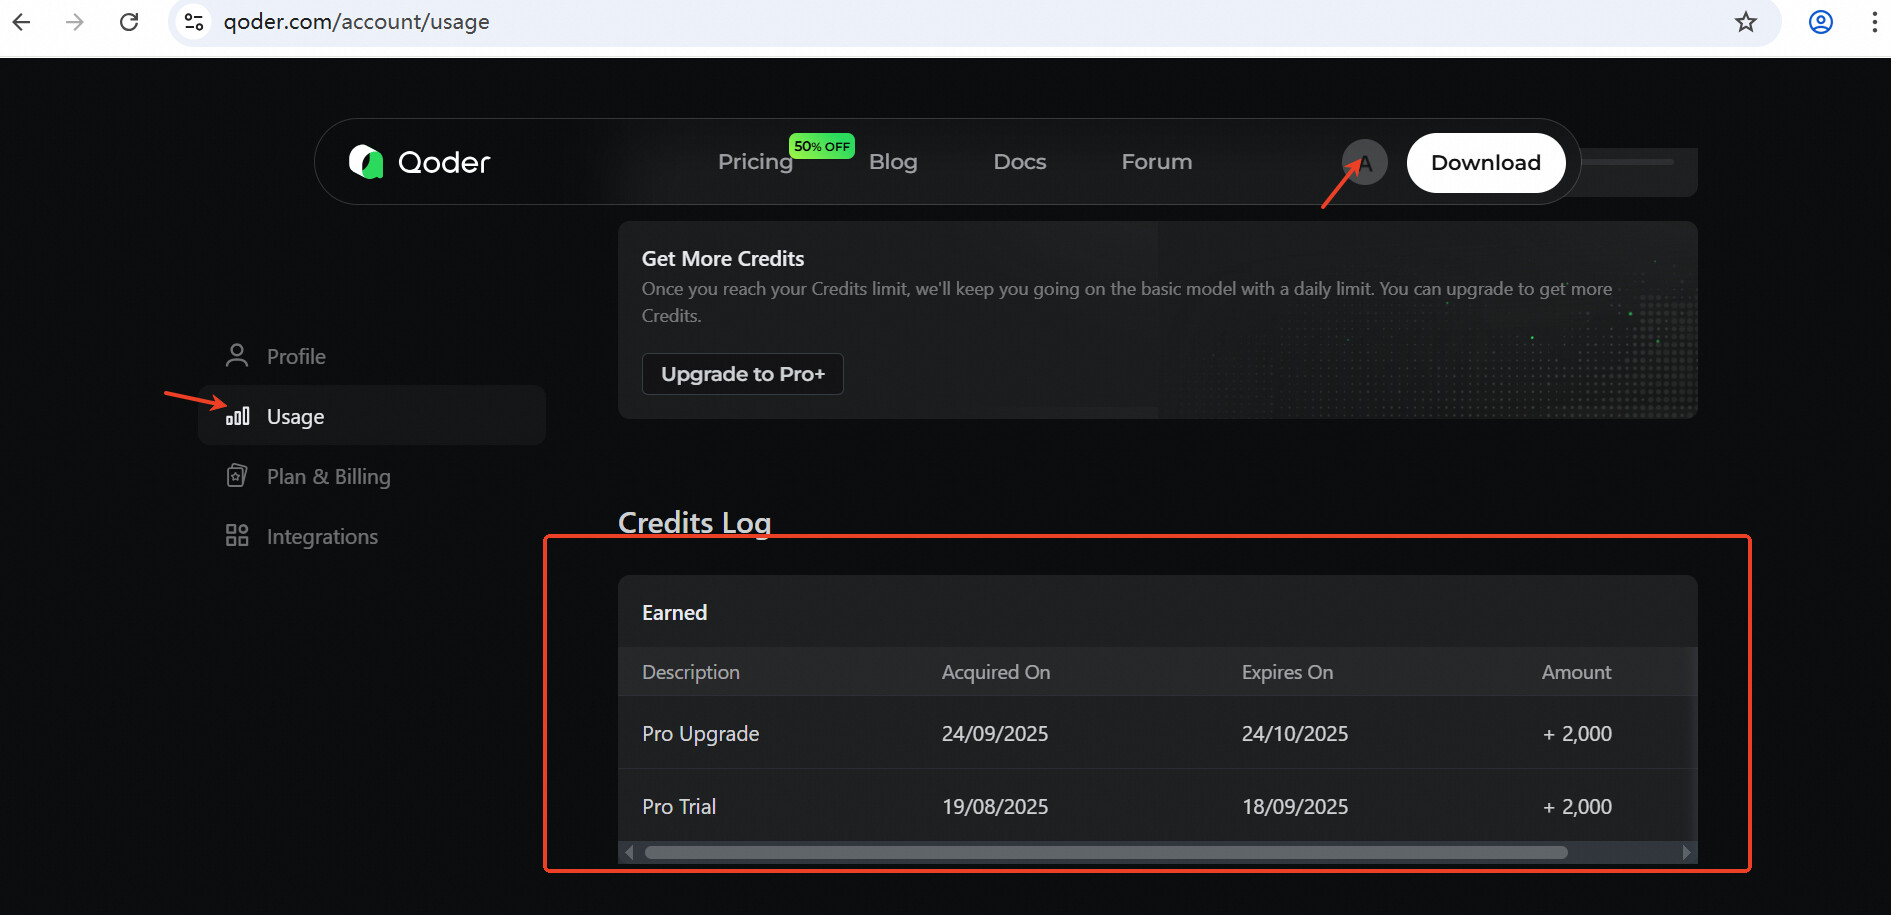Click the Qoder brand name link

point(444,162)
